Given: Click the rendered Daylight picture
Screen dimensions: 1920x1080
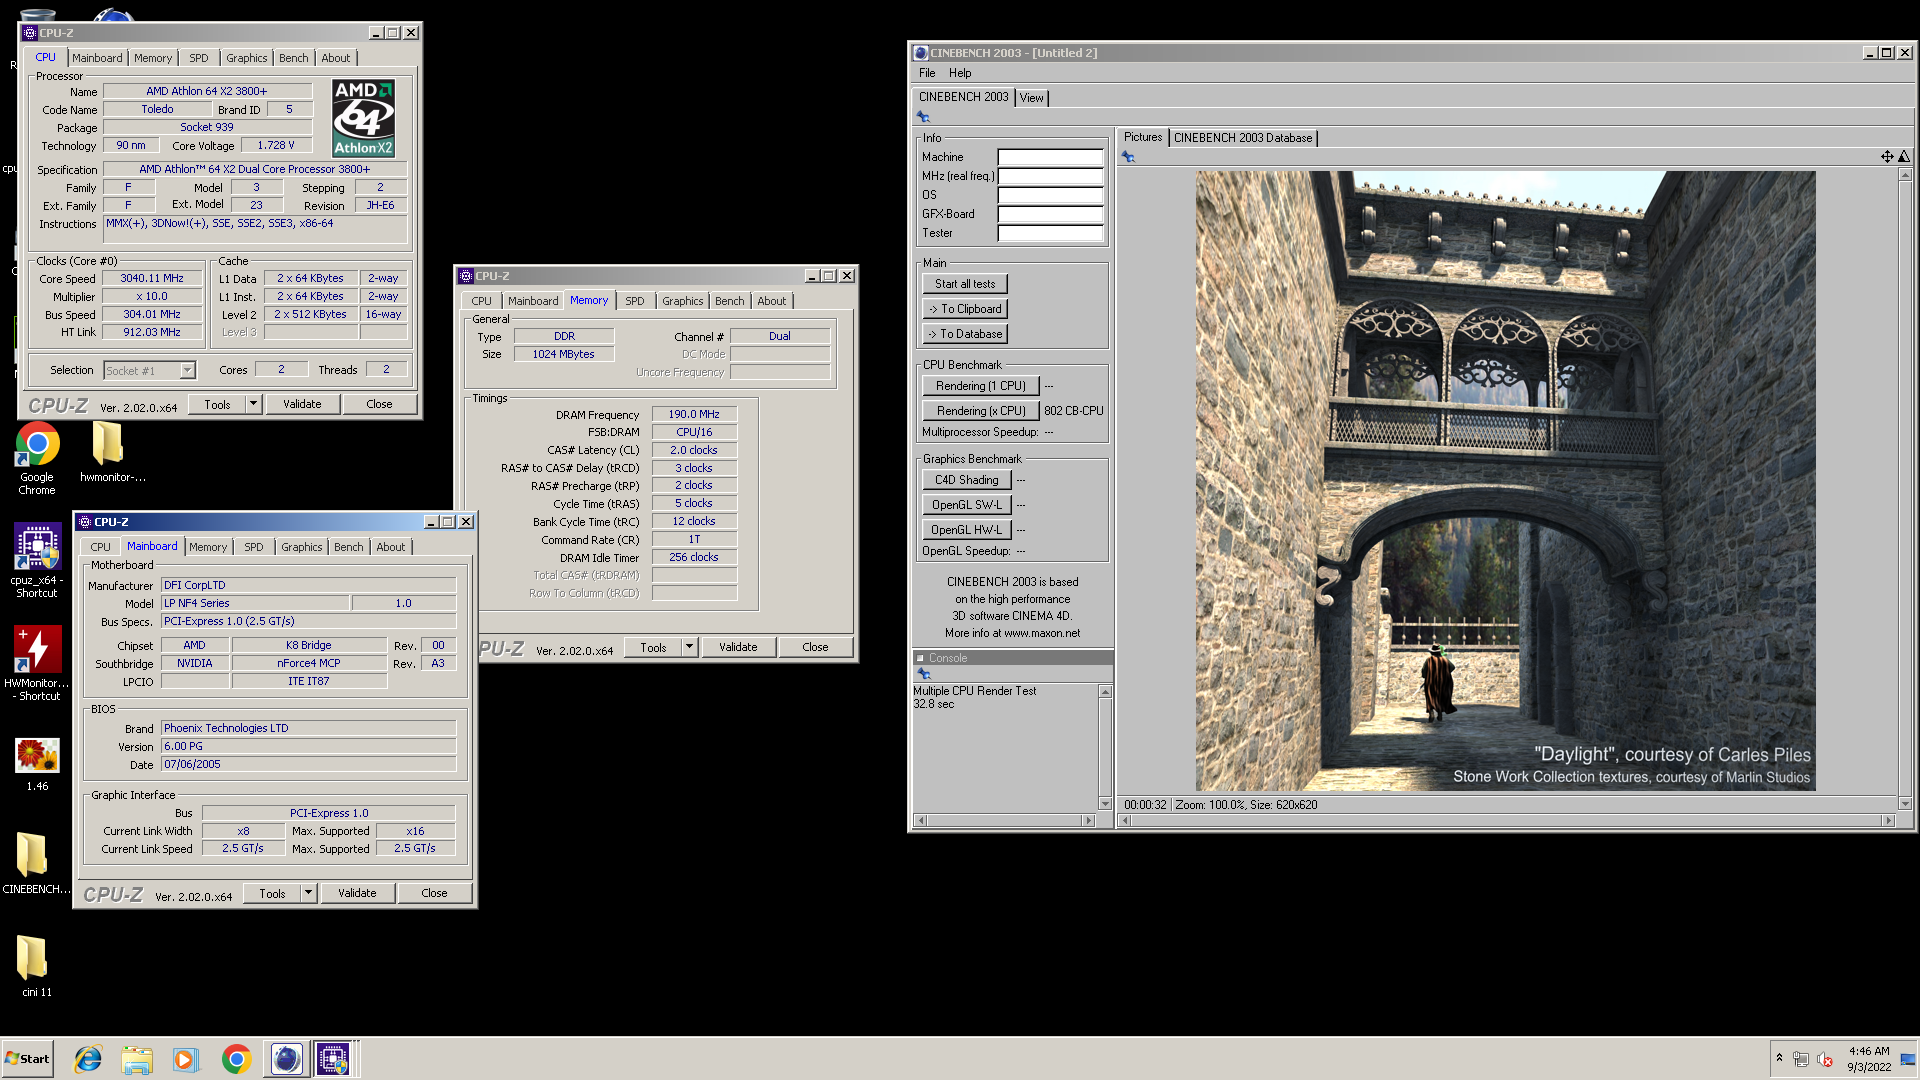Looking at the screenshot, I should [x=1505, y=481].
